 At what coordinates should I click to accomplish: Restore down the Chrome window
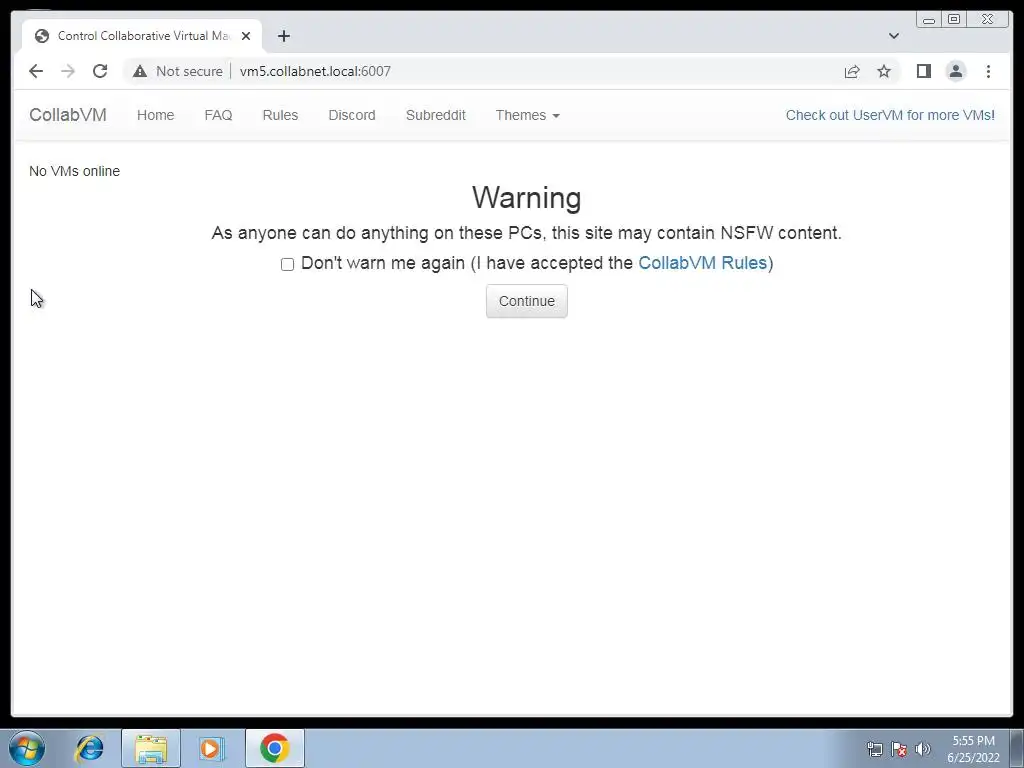tap(953, 20)
